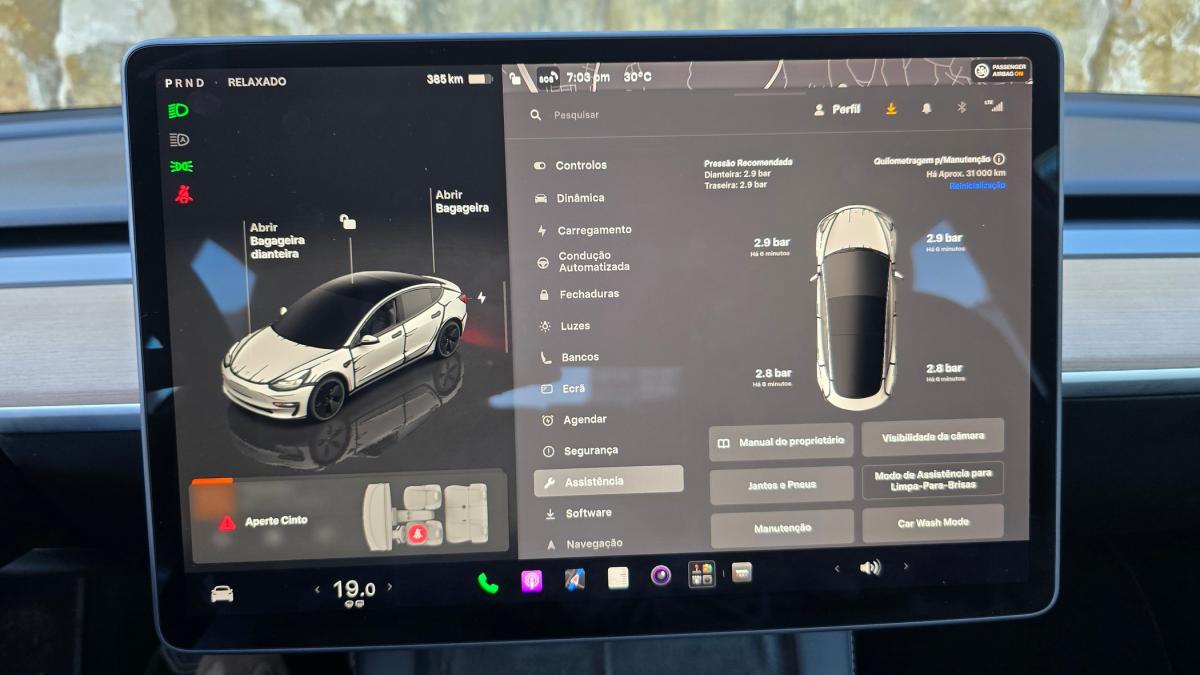Open info icon beside Quilometragem p/Manutenção
The height and width of the screenshot is (675, 1200).
(x=999, y=159)
